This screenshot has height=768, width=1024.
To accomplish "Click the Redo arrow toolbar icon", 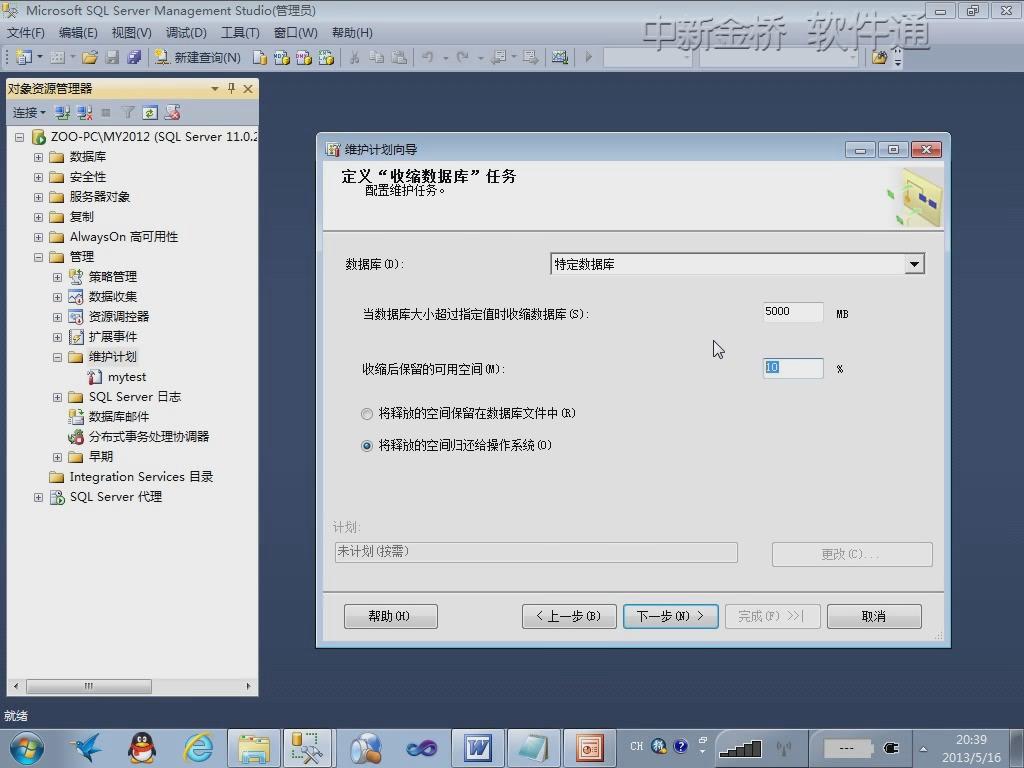I will [x=462, y=57].
